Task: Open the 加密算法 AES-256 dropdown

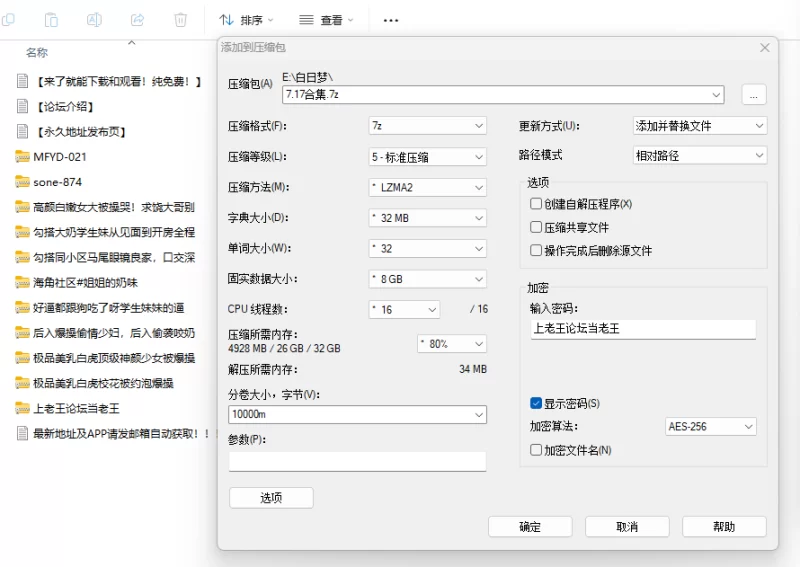Action: 711,426
